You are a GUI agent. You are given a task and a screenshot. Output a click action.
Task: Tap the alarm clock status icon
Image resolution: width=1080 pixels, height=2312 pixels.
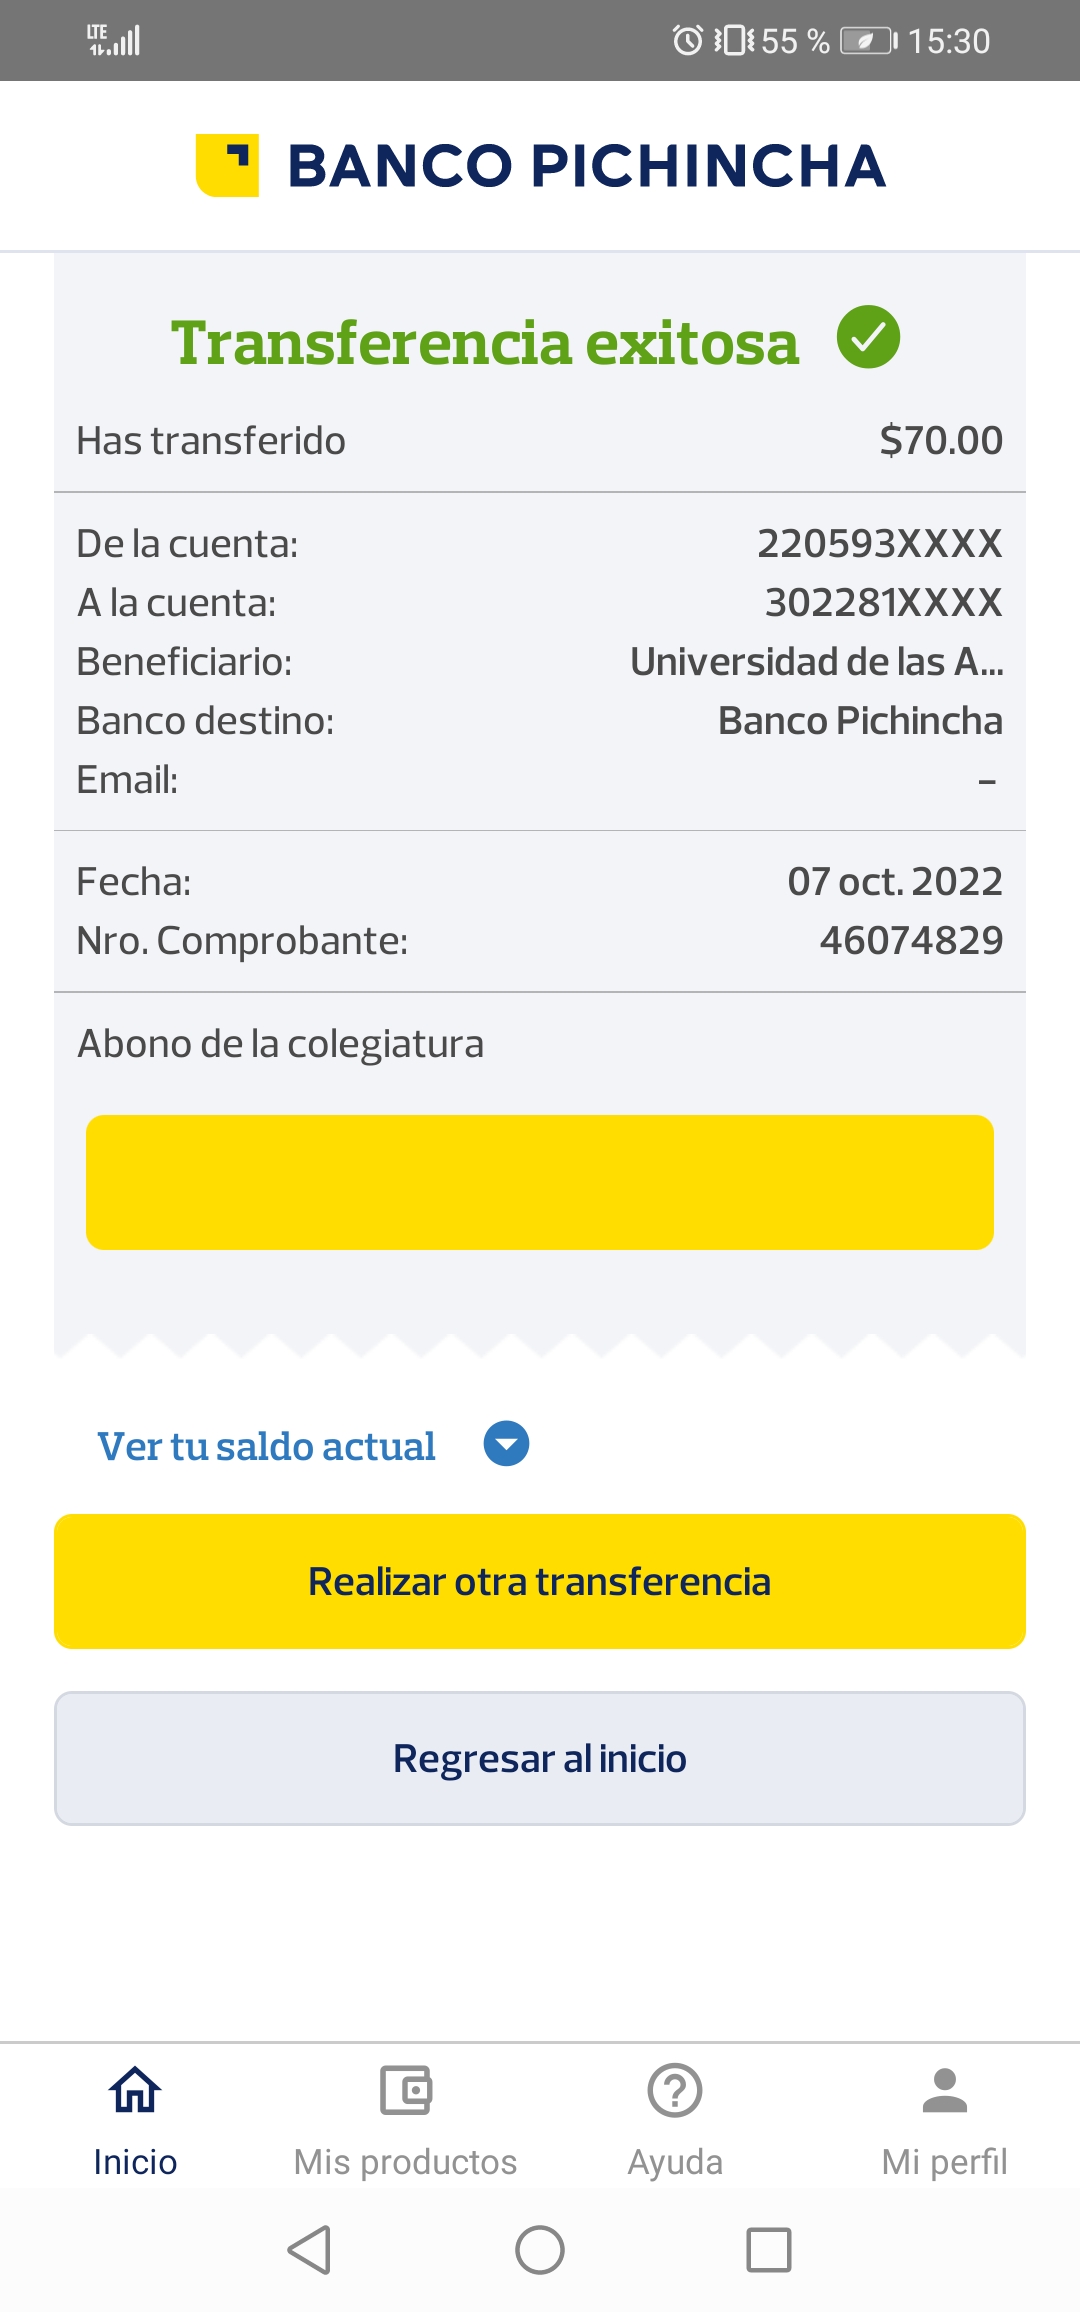coord(687,41)
